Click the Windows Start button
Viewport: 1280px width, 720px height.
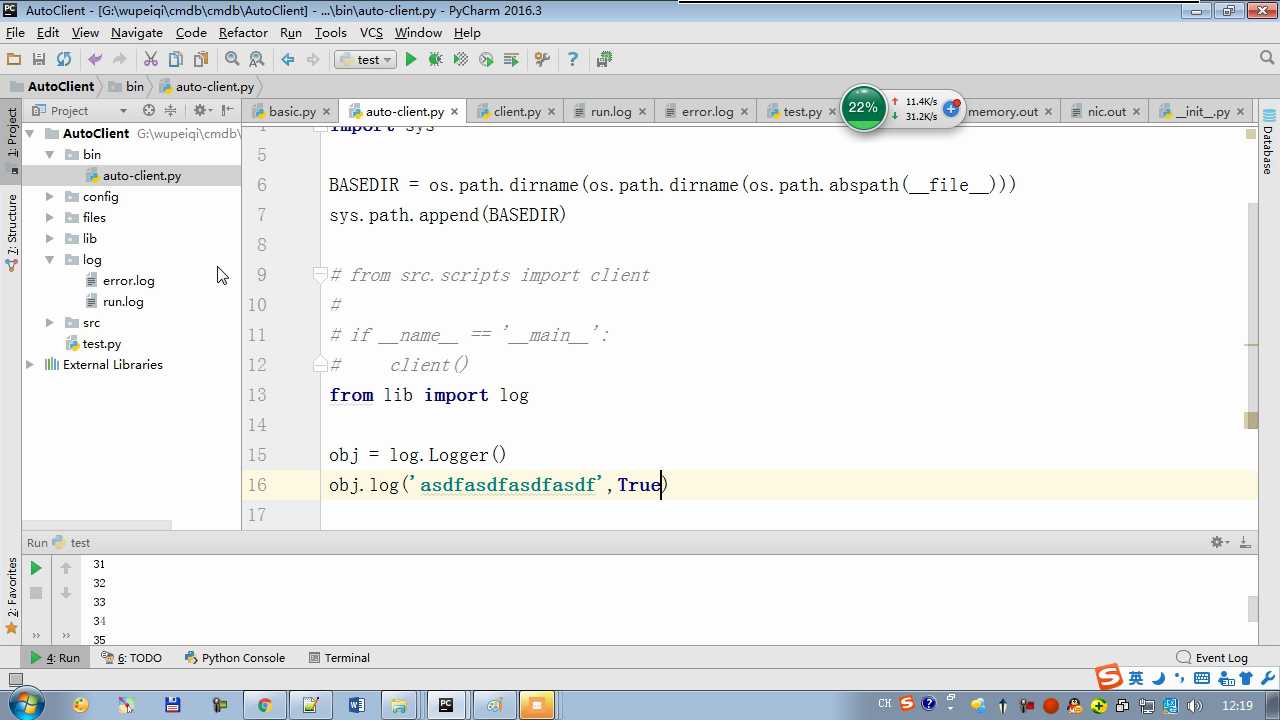coord(24,705)
